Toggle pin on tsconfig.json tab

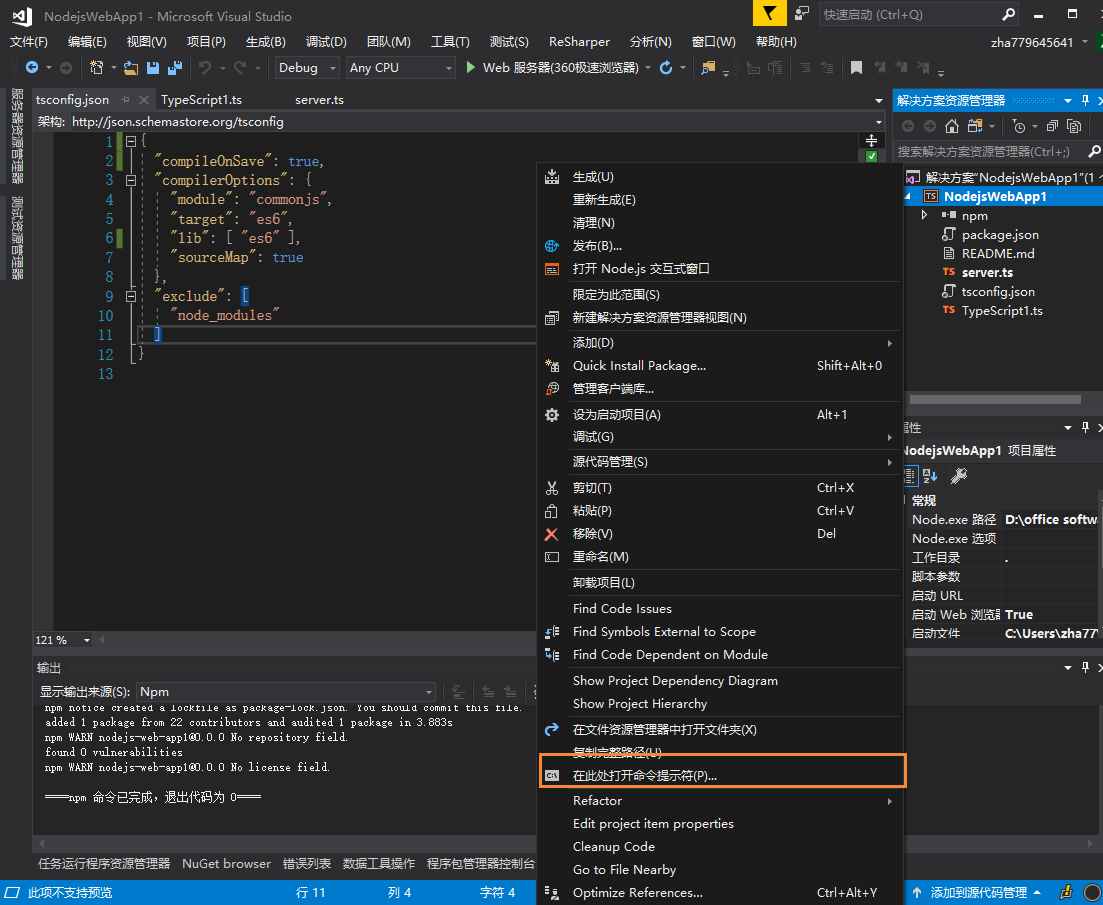pos(125,100)
